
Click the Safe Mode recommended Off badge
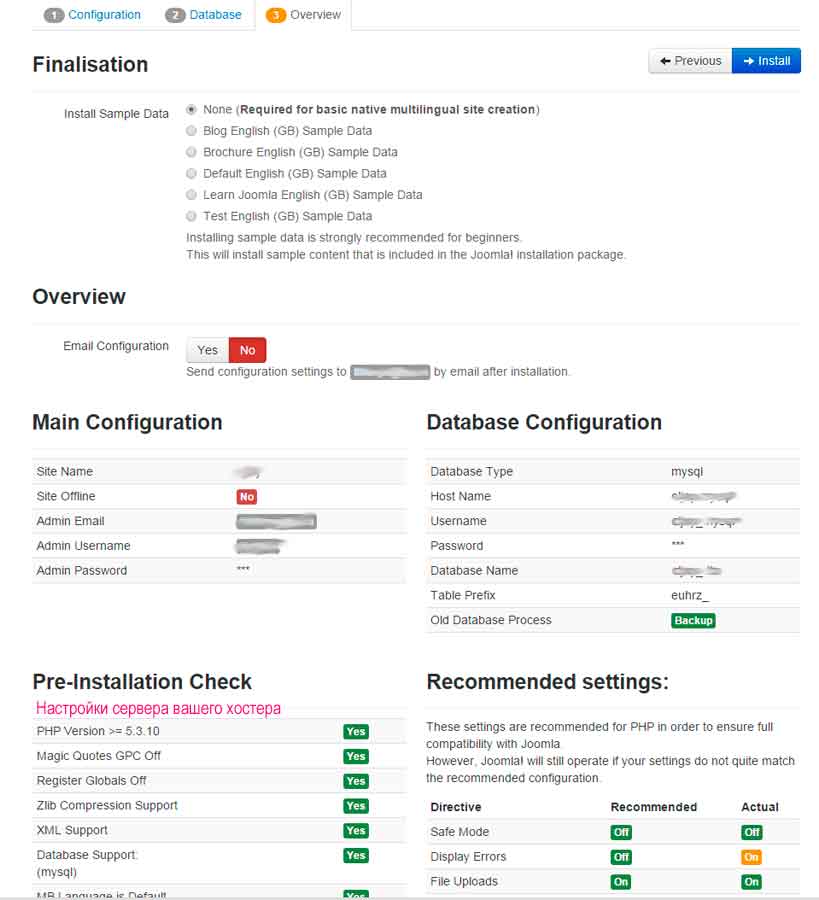621,832
